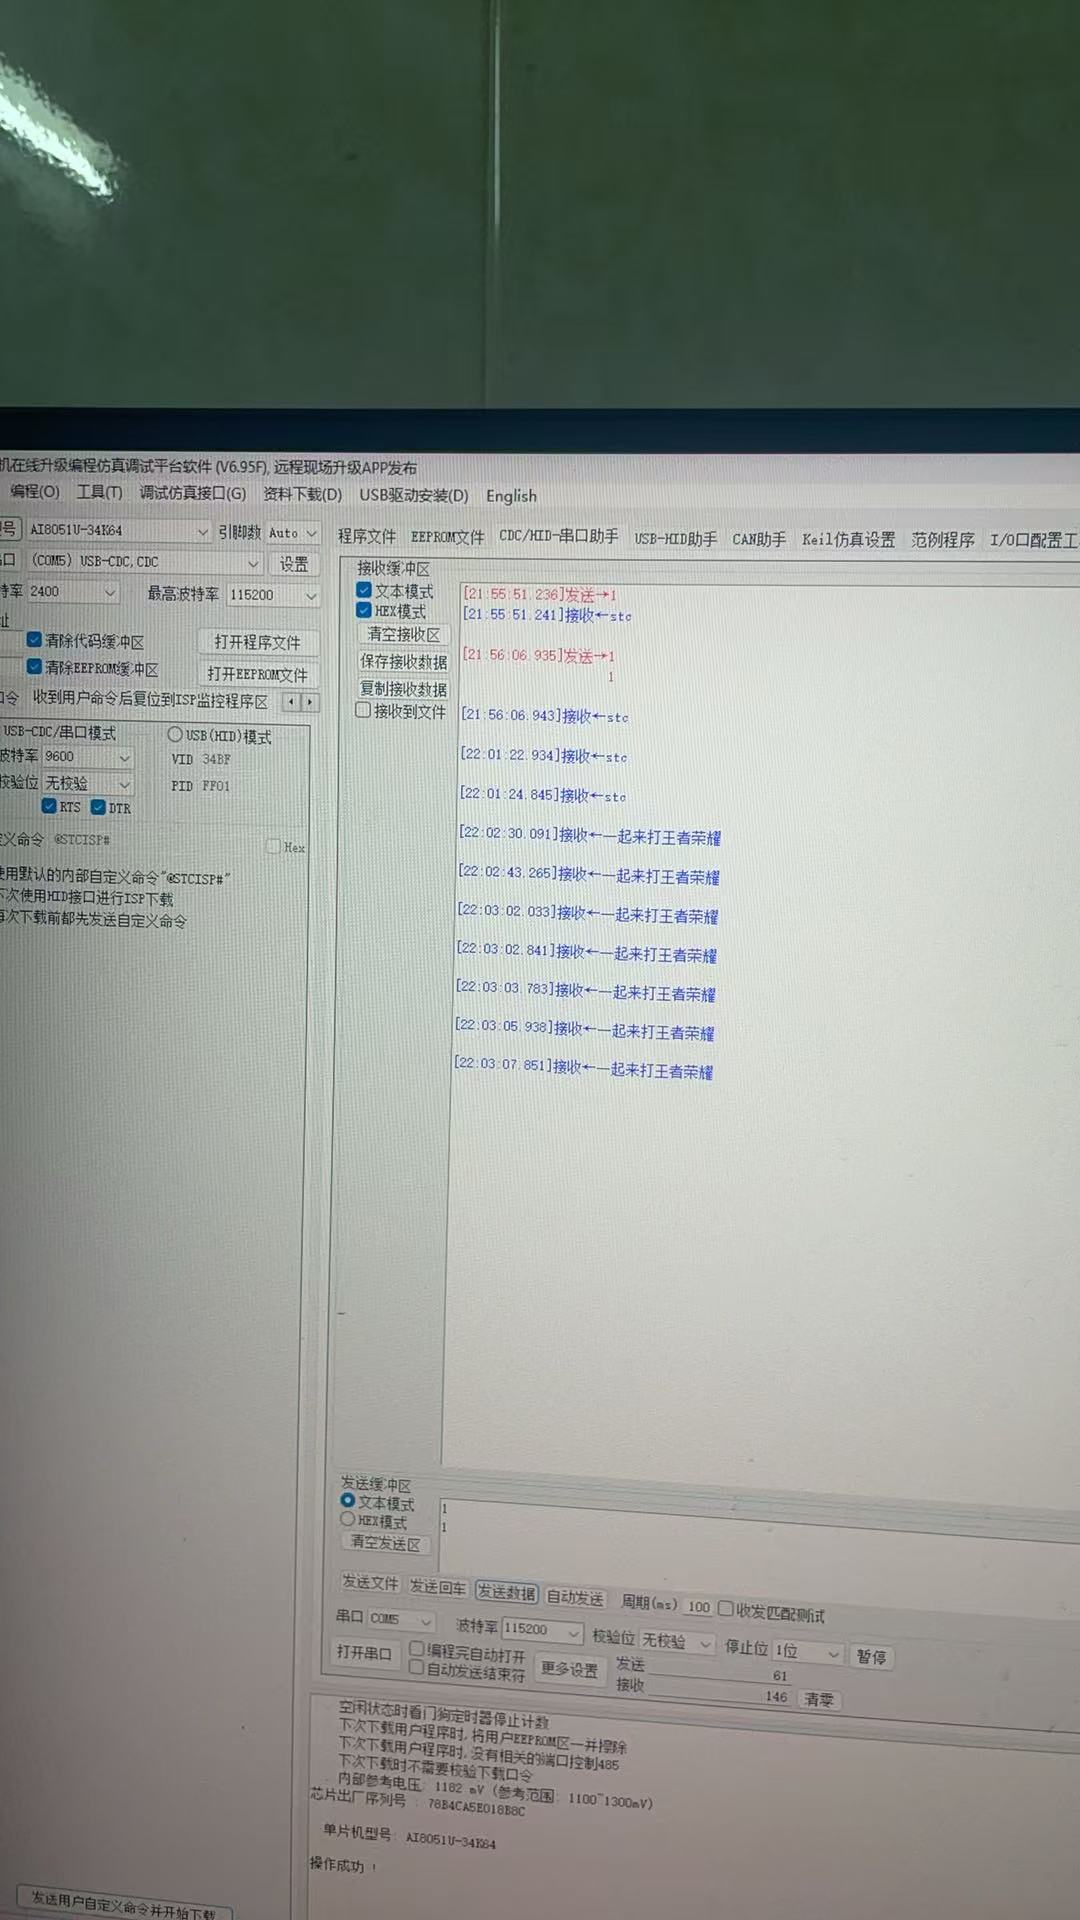Click the 暂停 button
The height and width of the screenshot is (1920, 1080).
[871, 1657]
